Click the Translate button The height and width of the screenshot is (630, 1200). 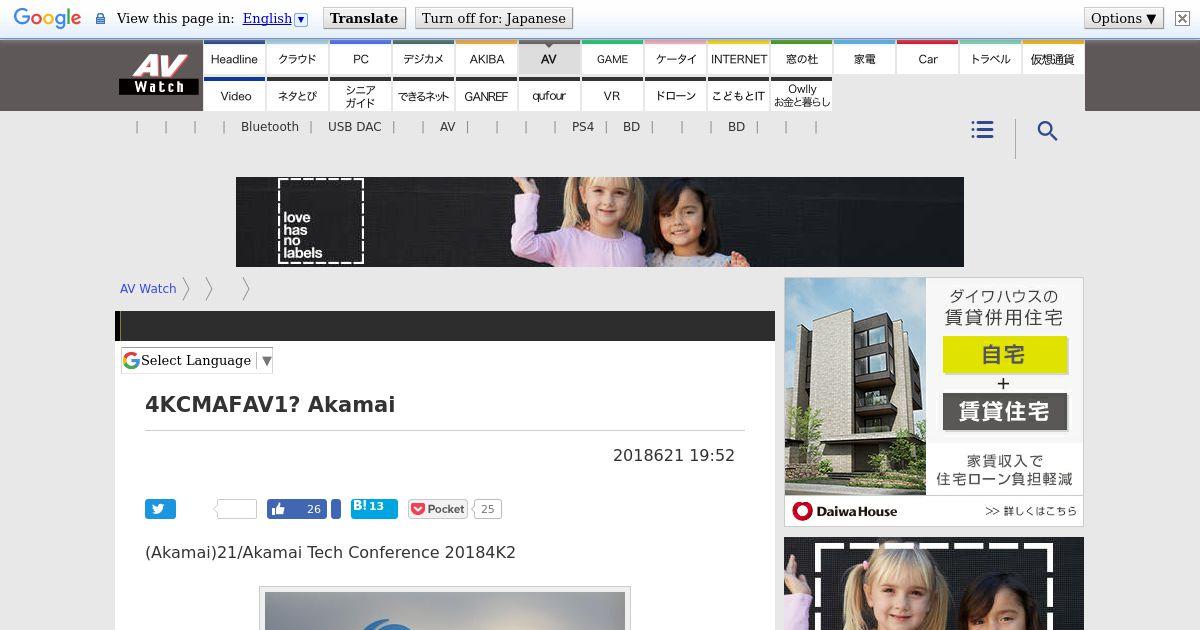[364, 18]
